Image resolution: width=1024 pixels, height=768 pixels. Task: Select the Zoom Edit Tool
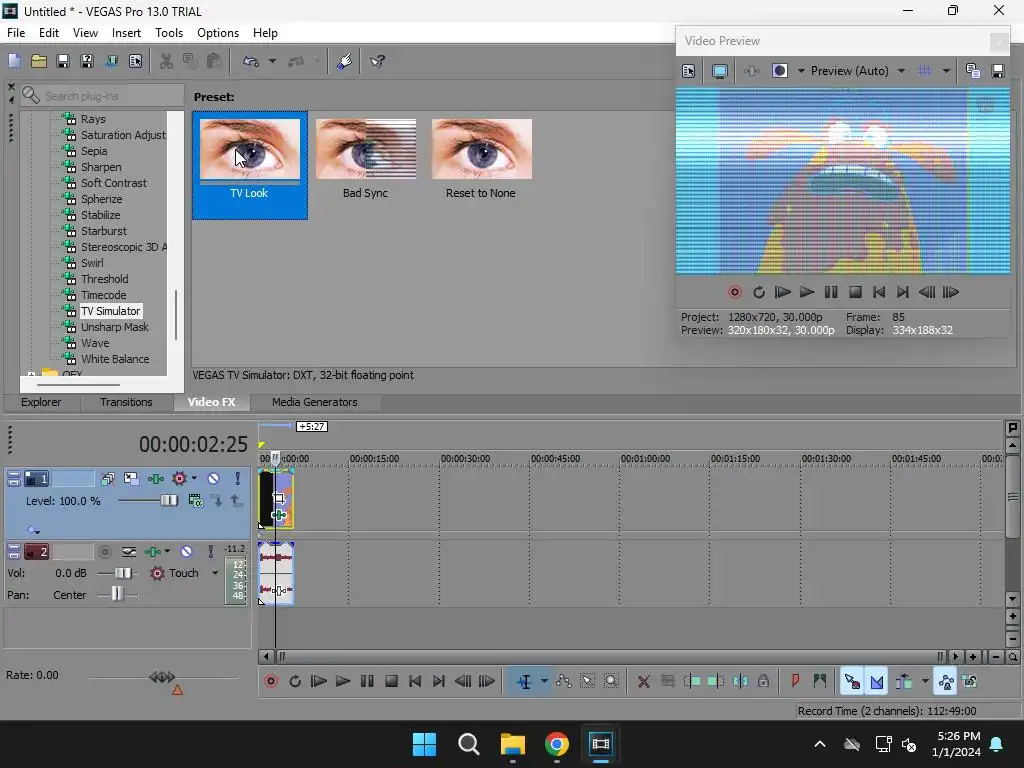(611, 681)
